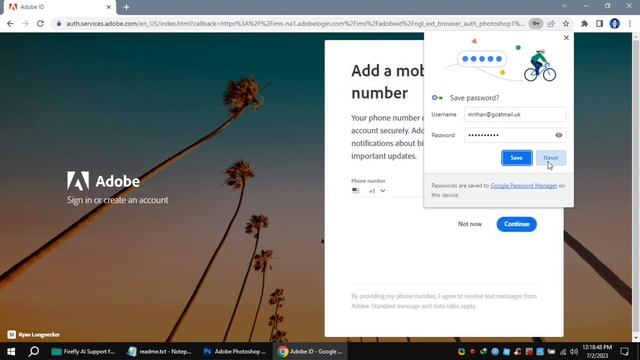Click the Password field in popup
The width and height of the screenshot is (640, 360).
click(515, 135)
